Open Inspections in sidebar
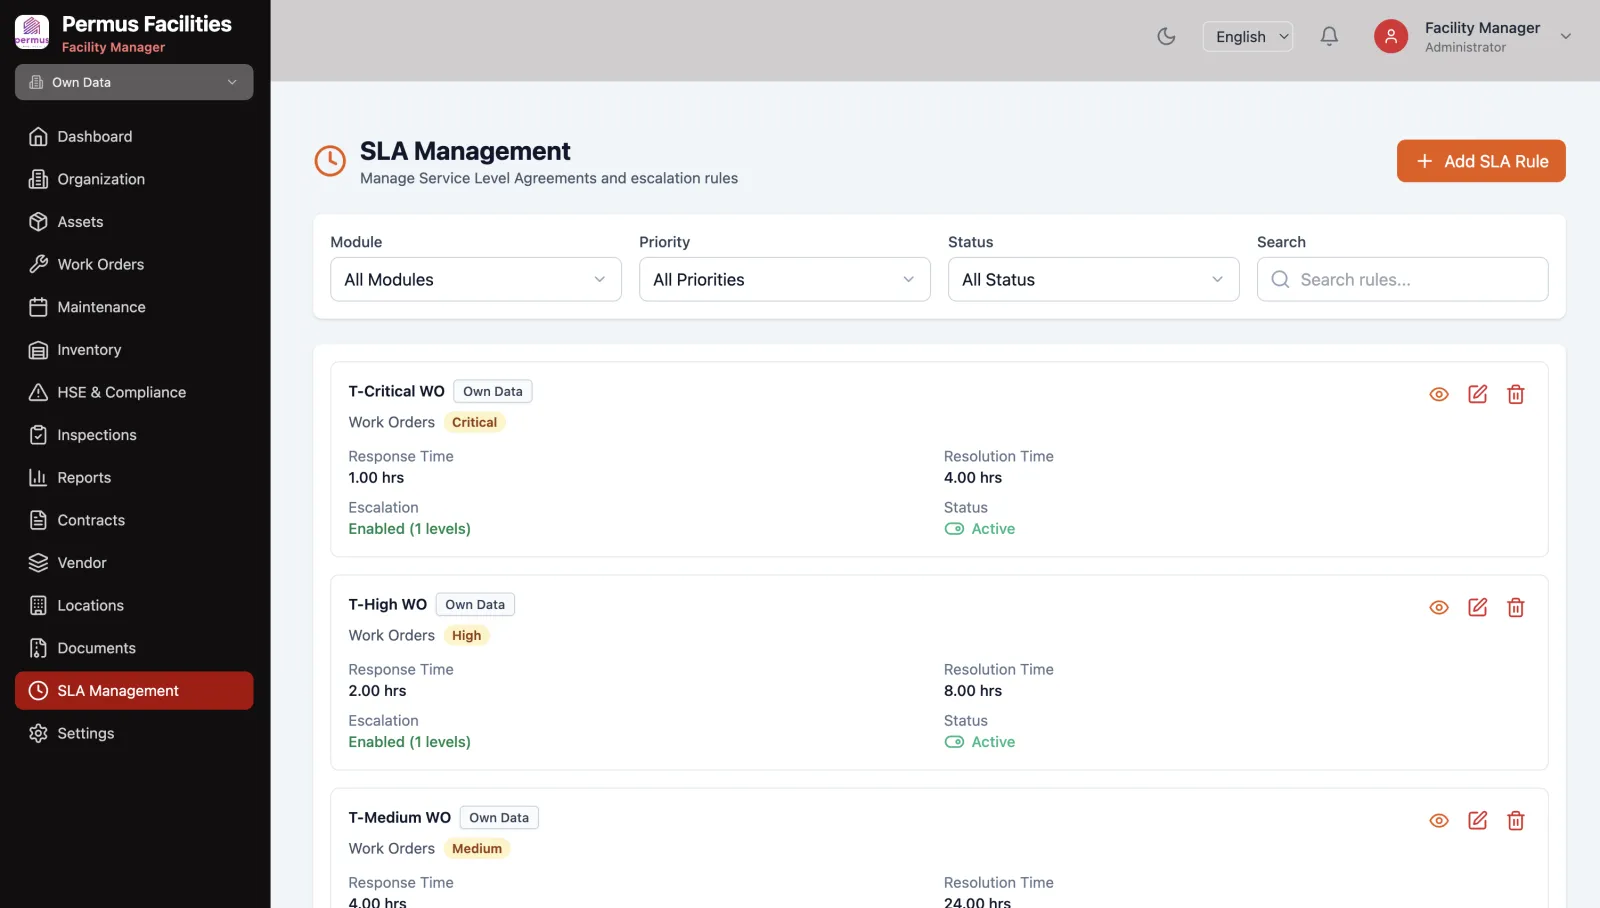1600x908 pixels. tap(134, 435)
